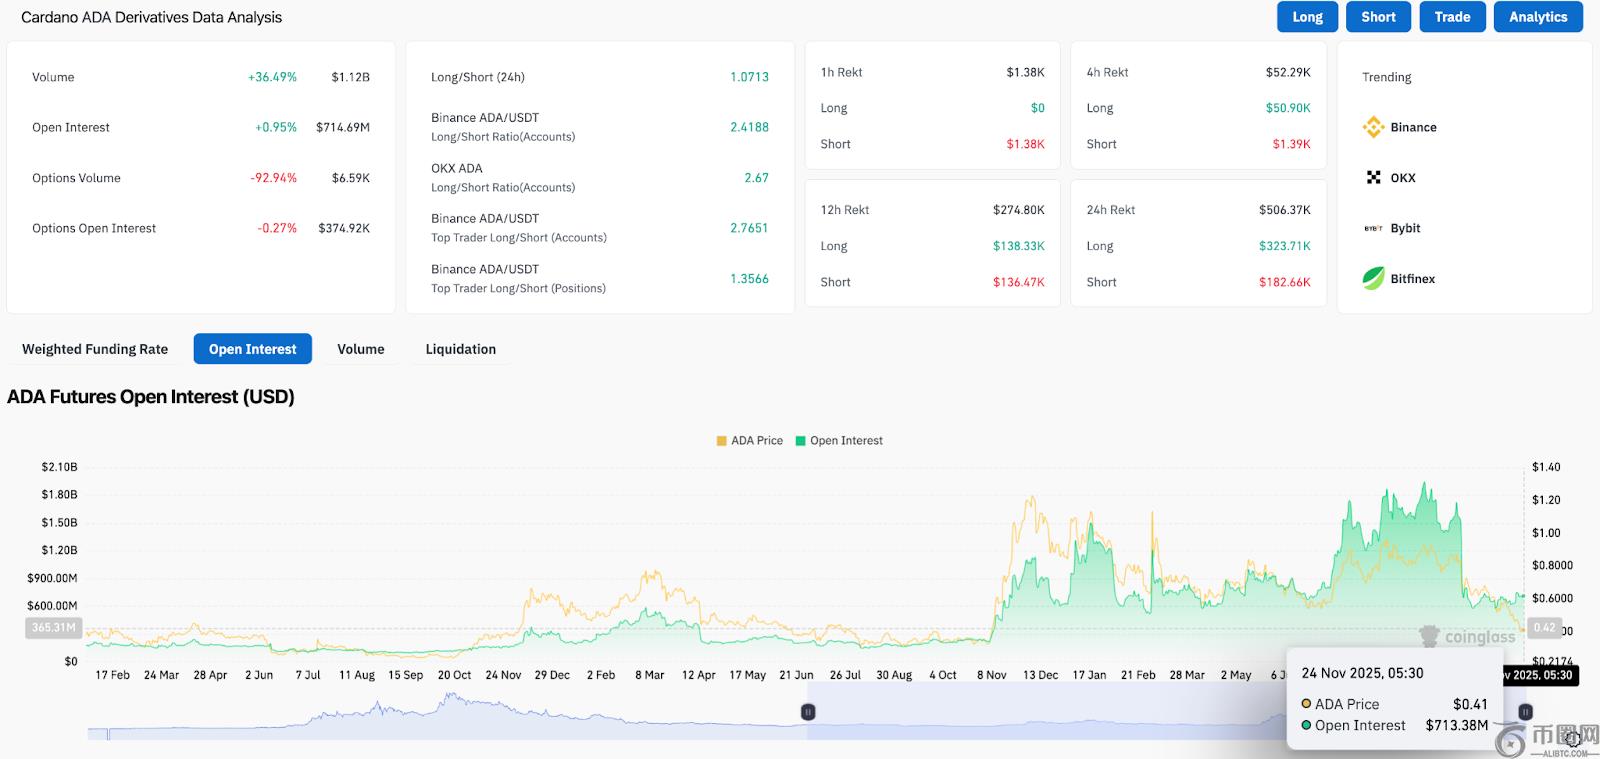
Task: Show the Liquidation tab
Action: coord(460,349)
